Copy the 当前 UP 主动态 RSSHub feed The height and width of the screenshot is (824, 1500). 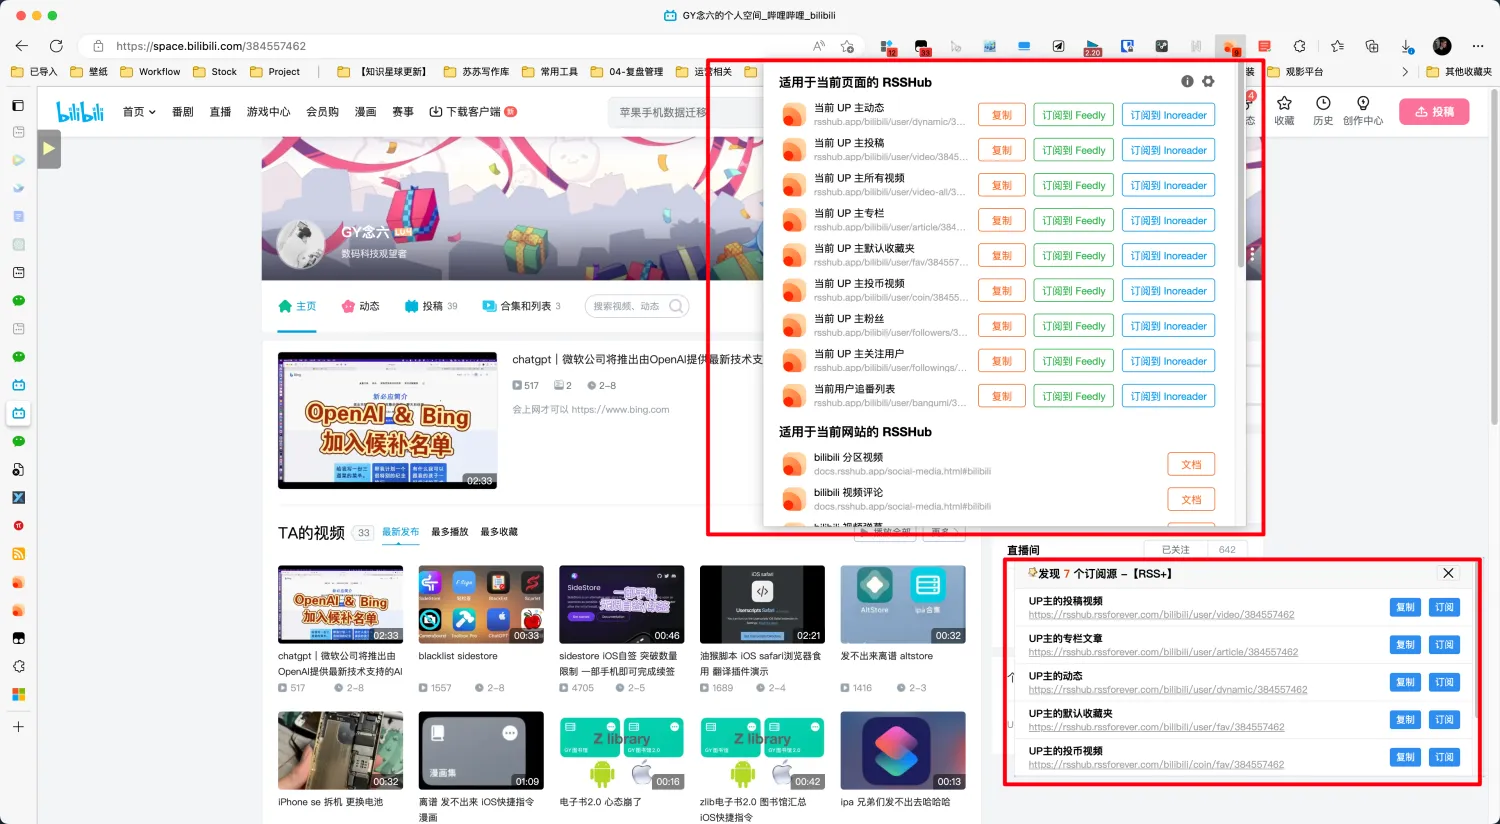pyautogui.click(x=1002, y=115)
